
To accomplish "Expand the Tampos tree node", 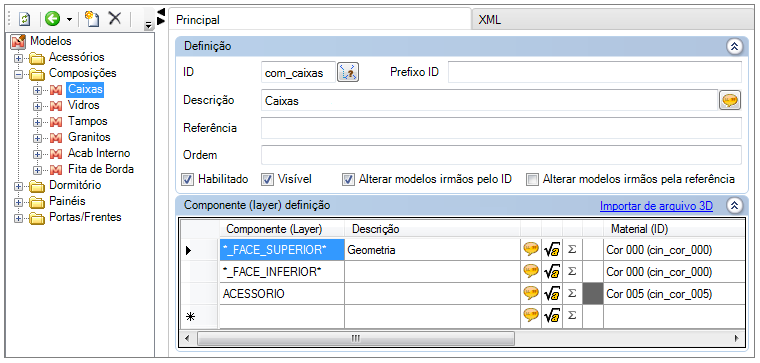I will (37, 122).
